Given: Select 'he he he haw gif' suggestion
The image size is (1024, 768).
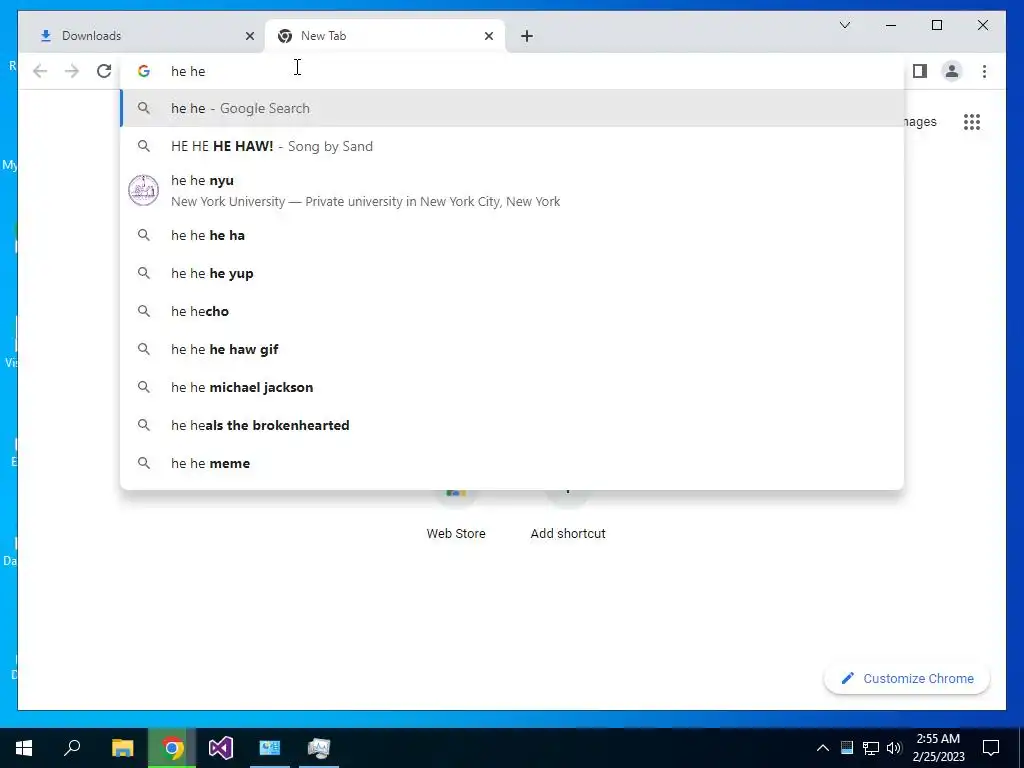Looking at the screenshot, I should tap(513, 349).
